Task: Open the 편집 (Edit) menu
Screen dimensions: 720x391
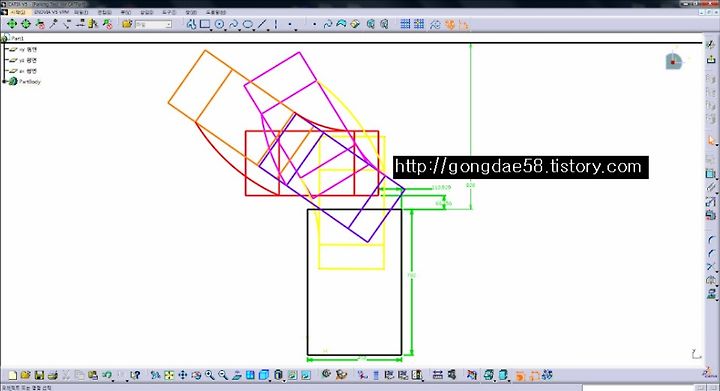Action: coord(104,12)
